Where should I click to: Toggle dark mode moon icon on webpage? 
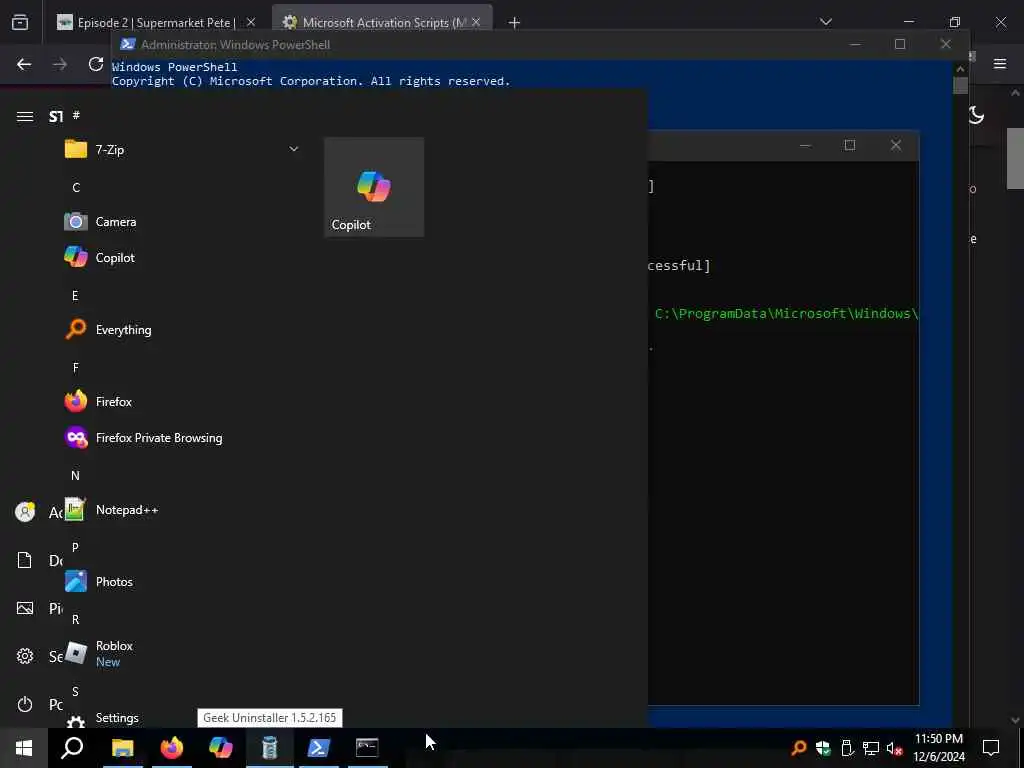tap(976, 116)
